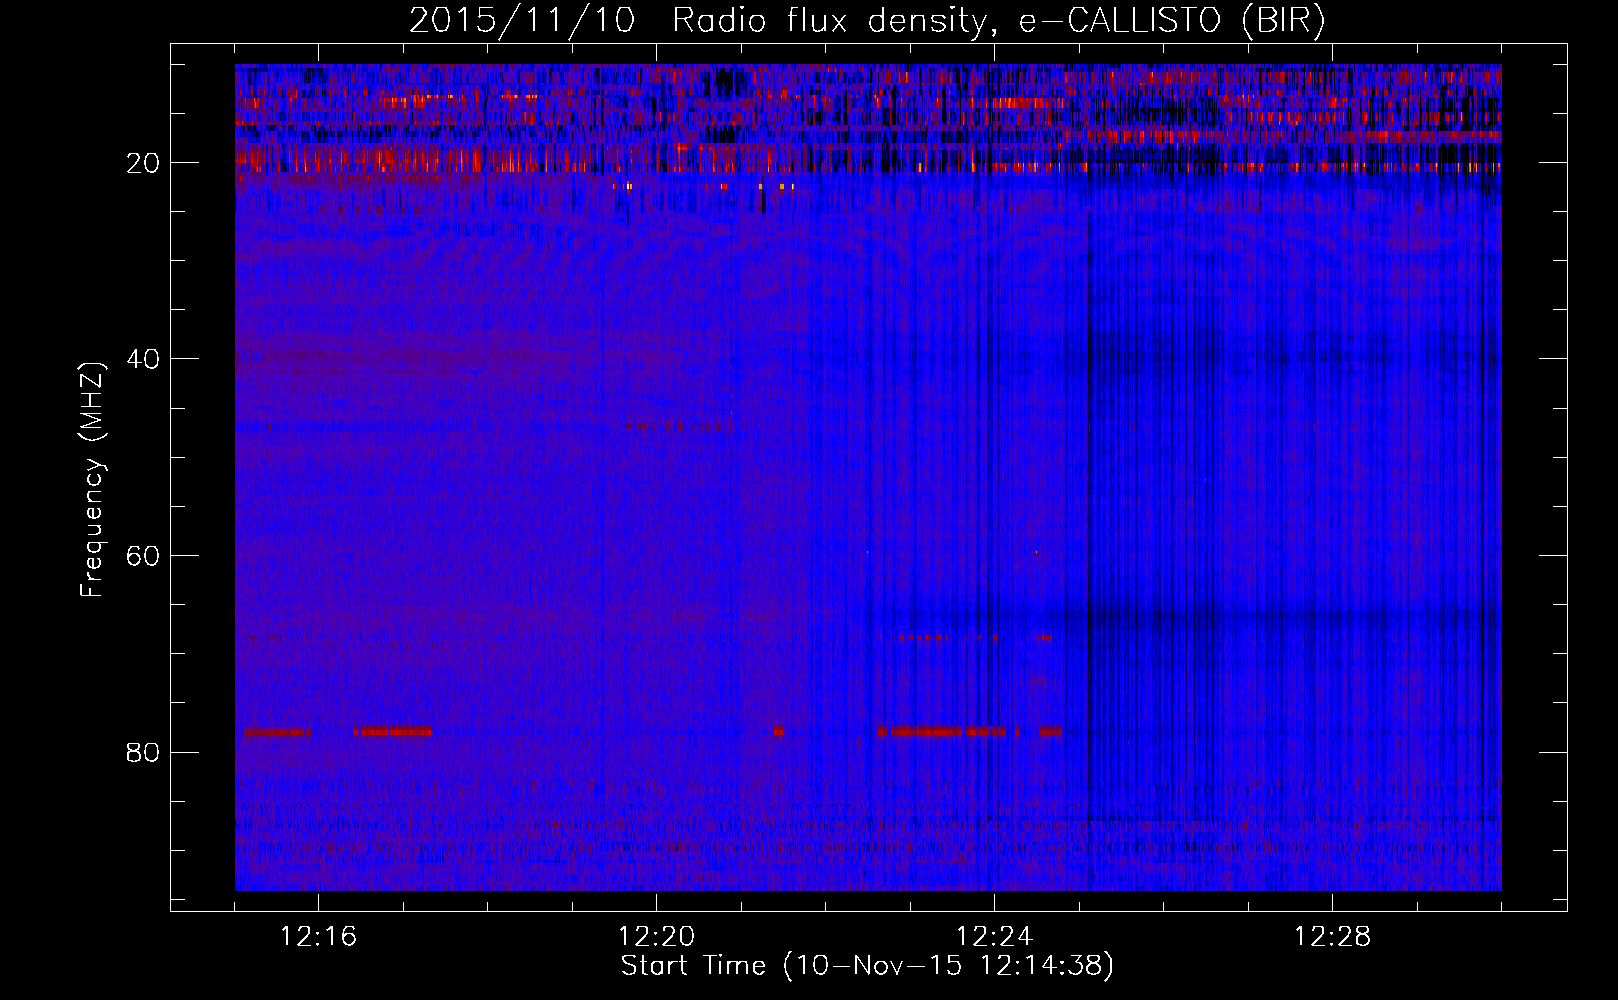
Task: Click the plot title '2015/11/10 Radio flux density, e-CALLISTO (BIR)'
Action: pyautogui.click(x=867, y=21)
